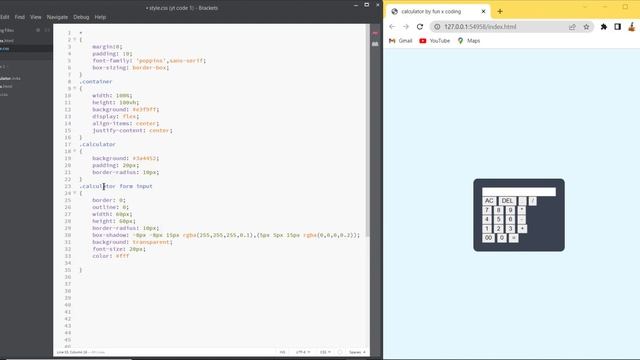The height and width of the screenshot is (360, 640).
Task: Open Chrome Extensions puzzle icon
Action: (604, 27)
